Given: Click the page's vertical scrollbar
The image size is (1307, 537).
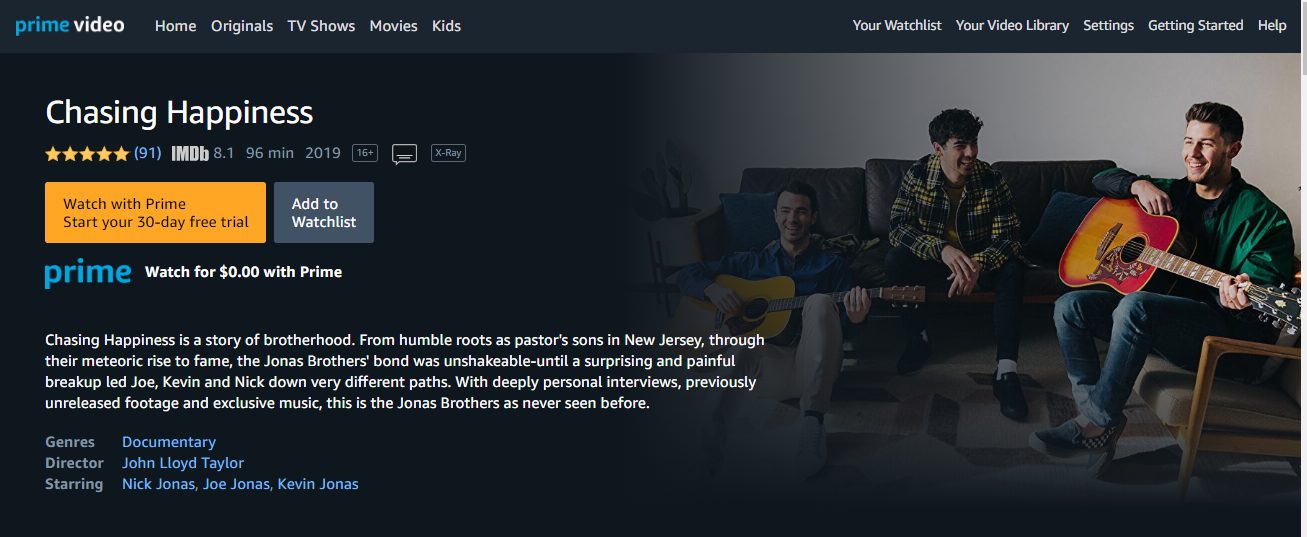Looking at the screenshot, I should click(x=1300, y=268).
